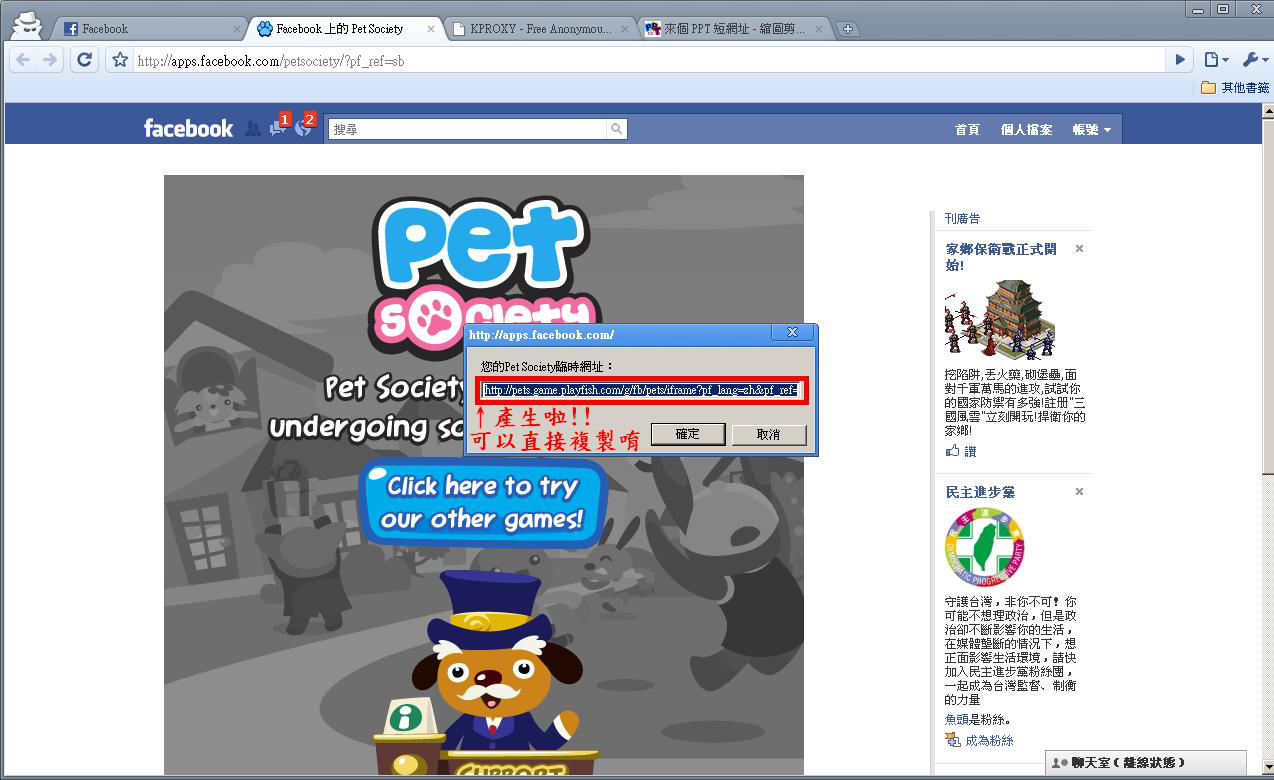Image resolution: width=1274 pixels, height=780 pixels.
Task: Dismiss the 家鄉保衛戰 ad with its X
Action: tap(1079, 249)
